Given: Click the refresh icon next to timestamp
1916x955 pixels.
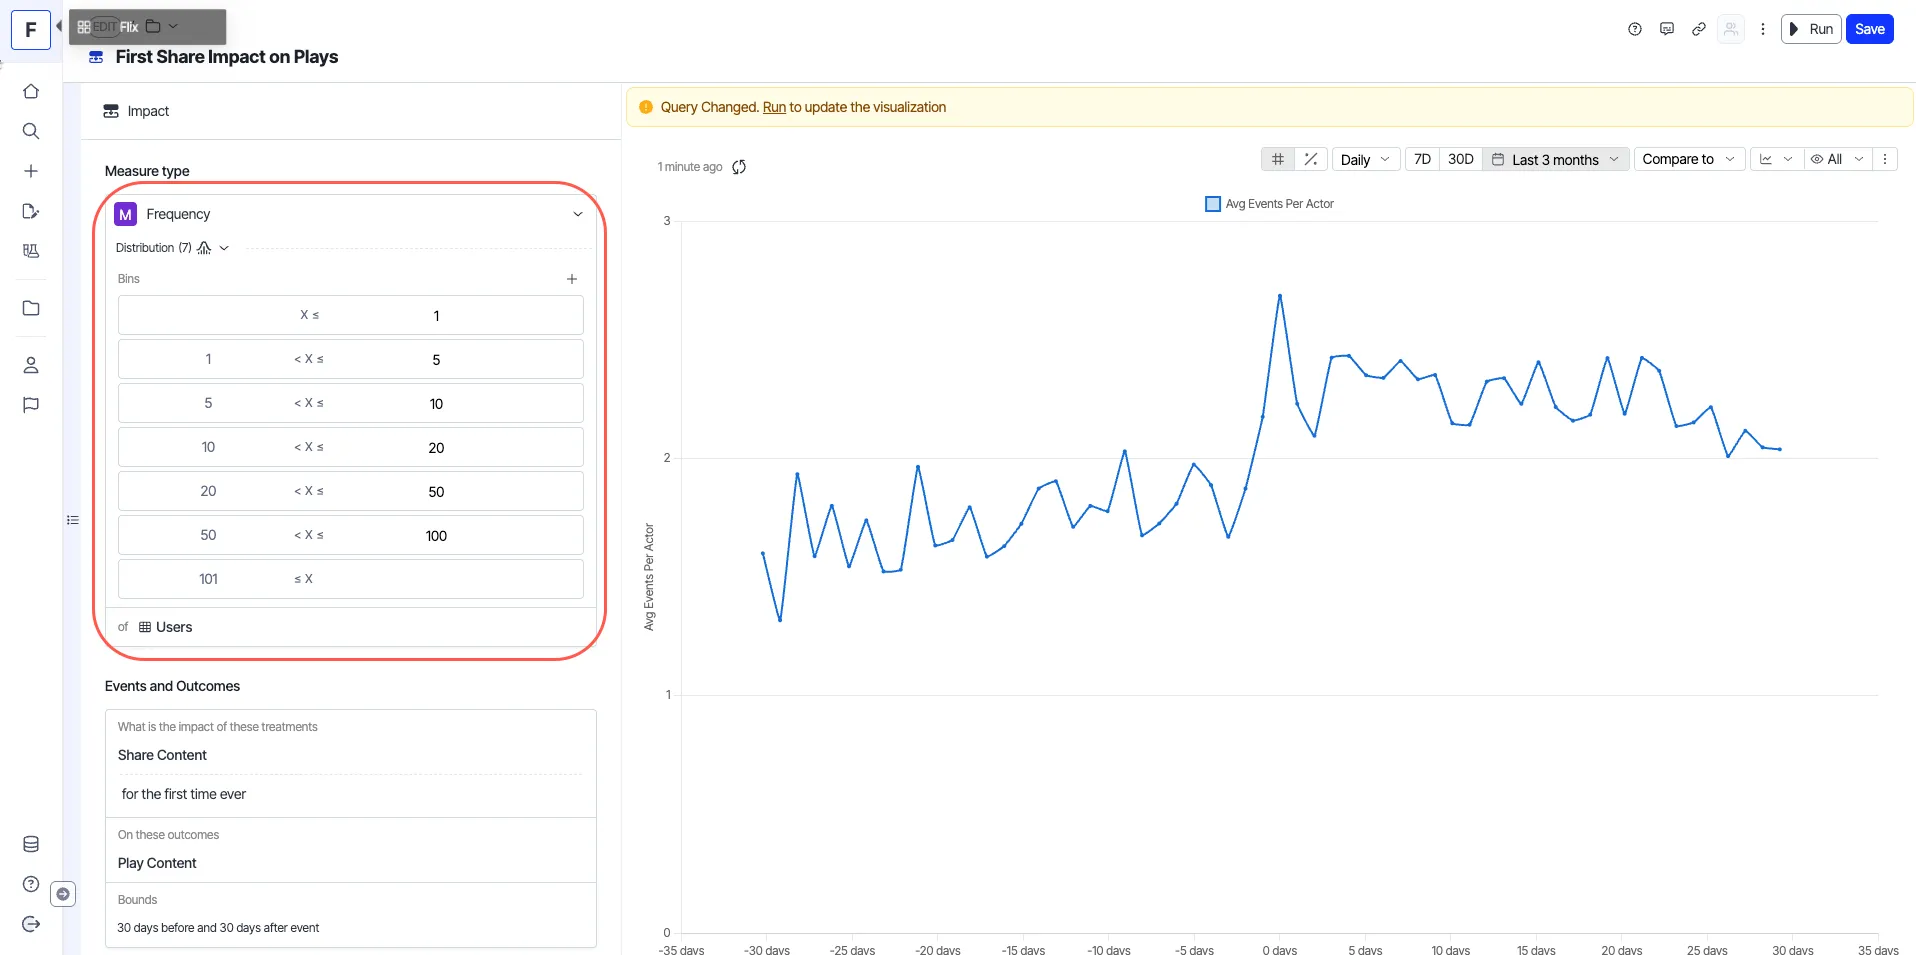Looking at the screenshot, I should (739, 167).
